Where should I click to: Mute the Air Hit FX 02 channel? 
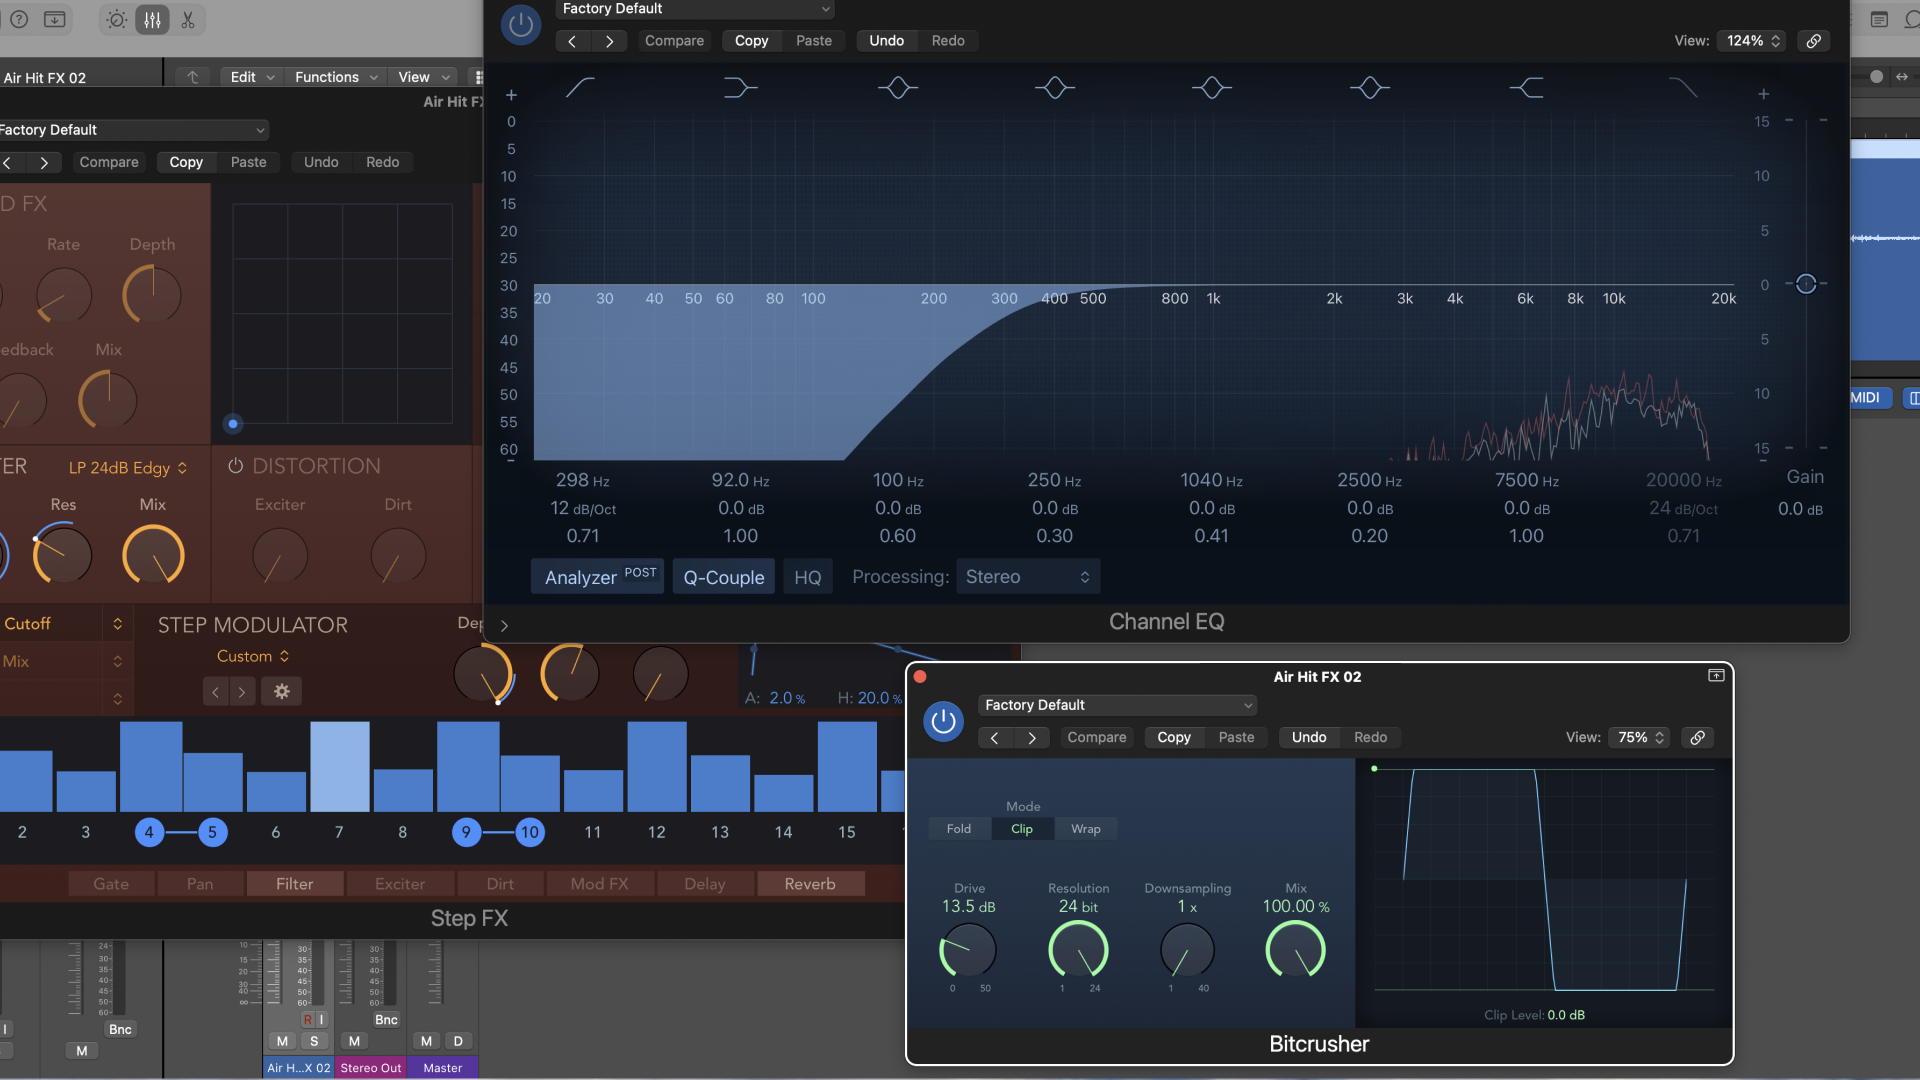click(x=282, y=1041)
